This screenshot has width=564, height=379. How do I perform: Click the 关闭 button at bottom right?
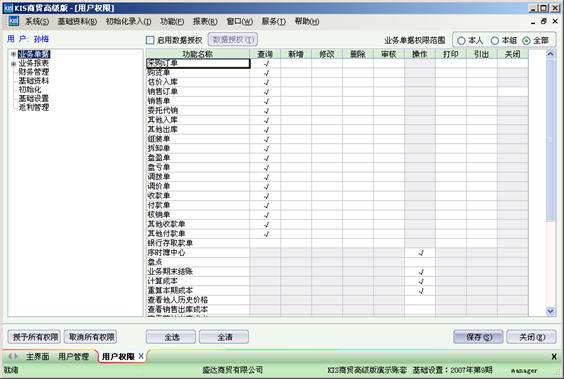(x=532, y=337)
